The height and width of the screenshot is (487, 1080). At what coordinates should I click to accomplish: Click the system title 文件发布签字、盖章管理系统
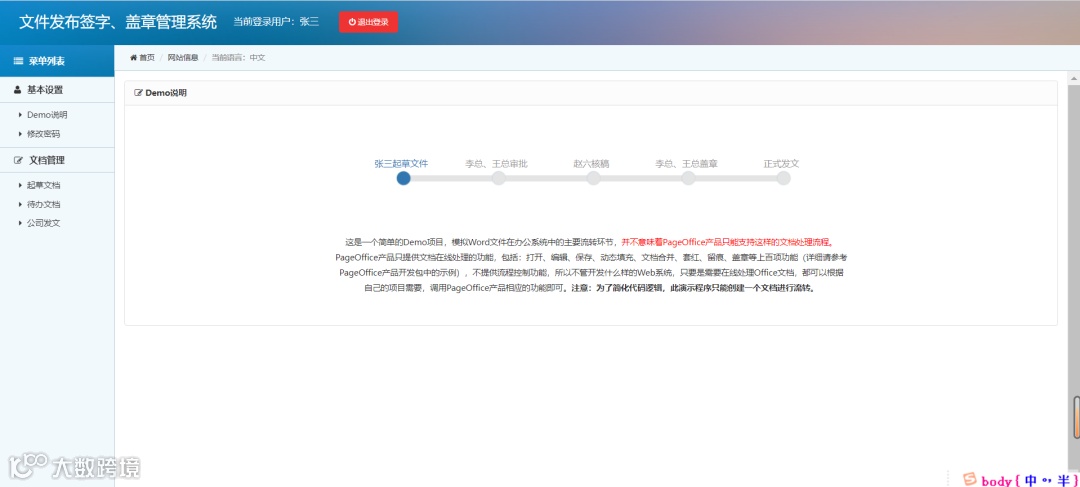tap(118, 22)
